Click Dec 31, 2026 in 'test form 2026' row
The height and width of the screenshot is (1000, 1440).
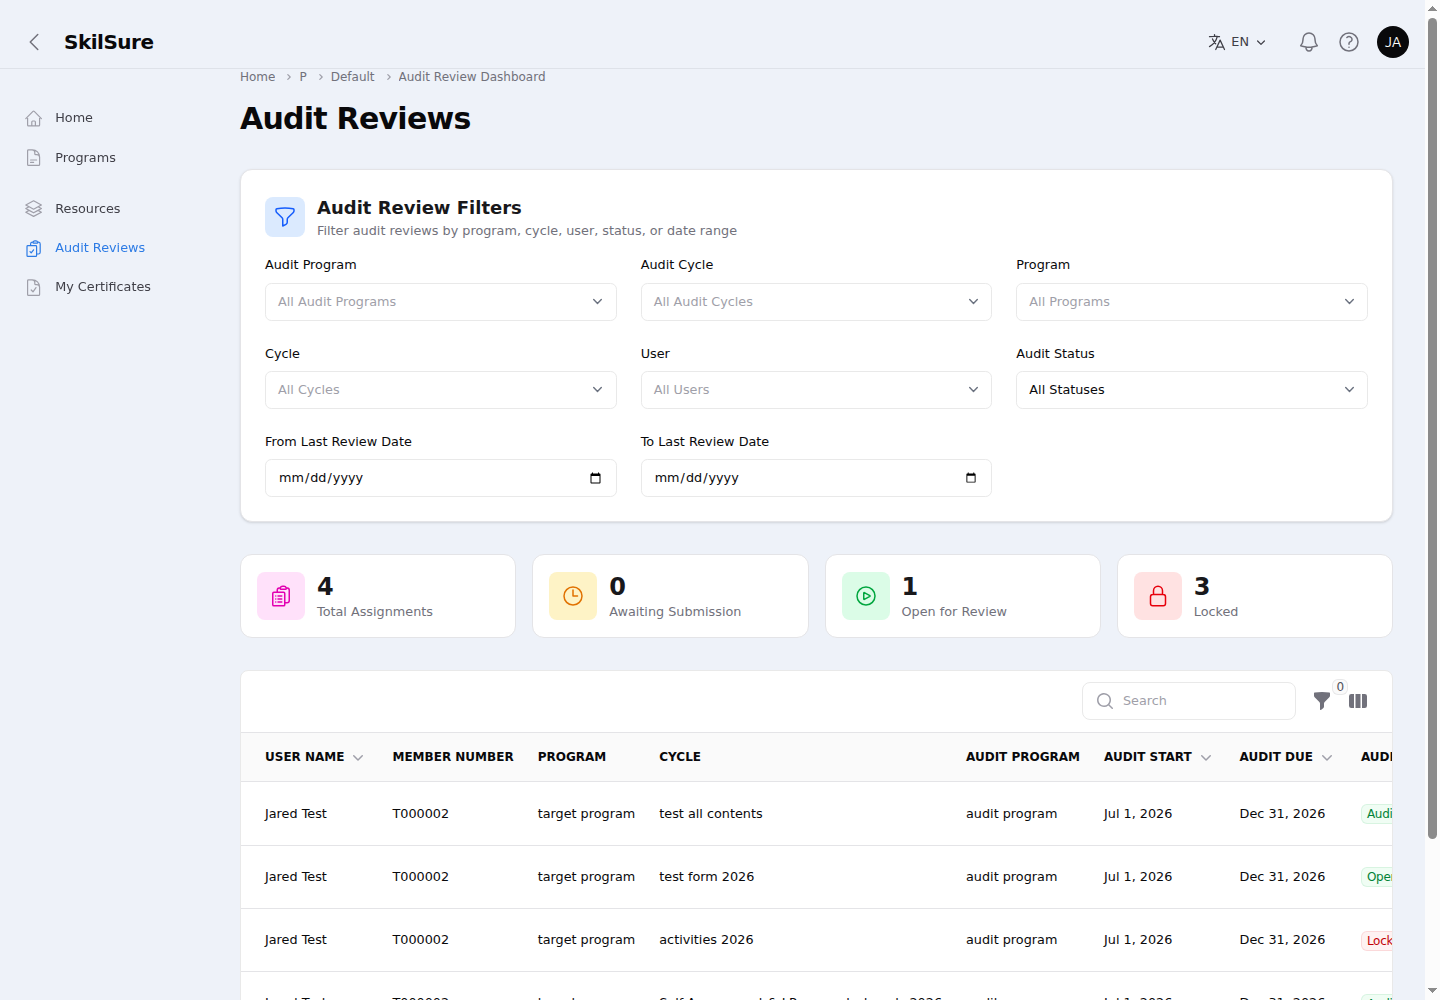(x=1282, y=877)
